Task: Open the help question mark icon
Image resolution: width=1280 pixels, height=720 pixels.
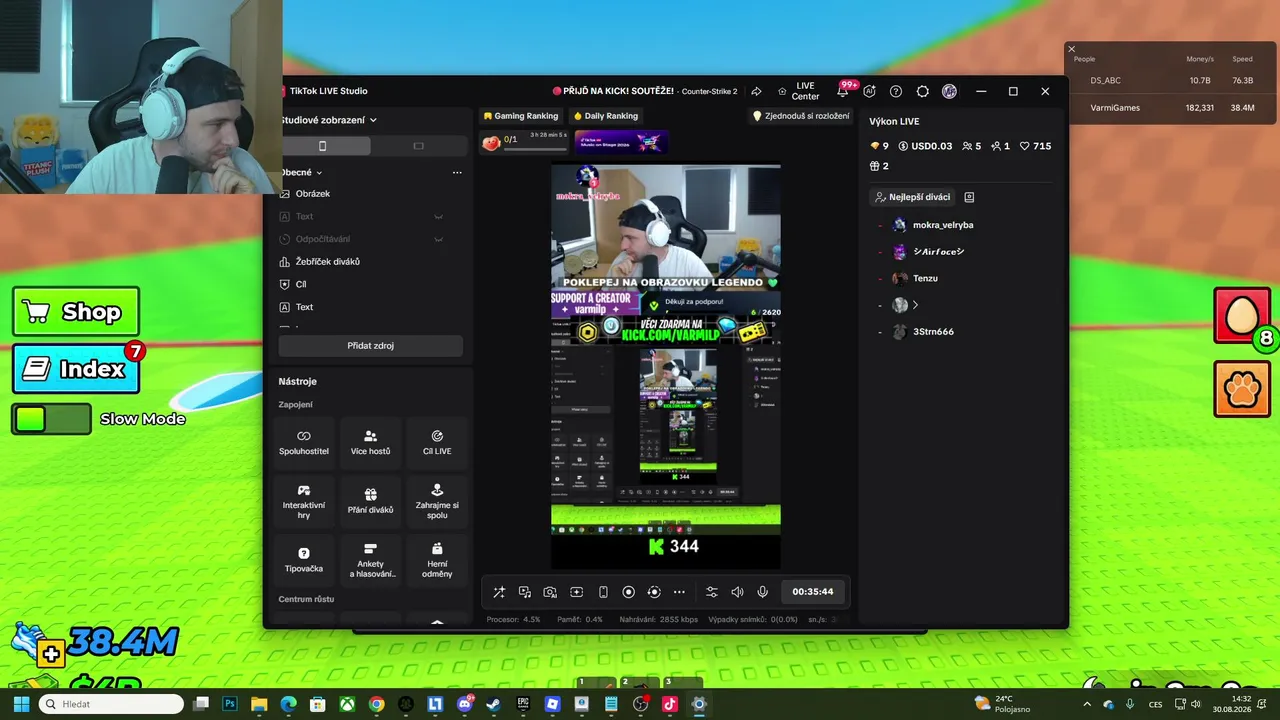Action: (x=896, y=91)
